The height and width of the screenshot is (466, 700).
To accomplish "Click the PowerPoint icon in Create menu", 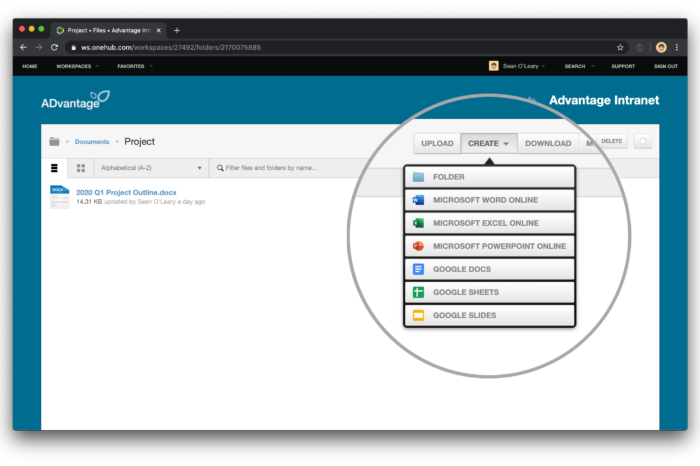I will (418, 246).
